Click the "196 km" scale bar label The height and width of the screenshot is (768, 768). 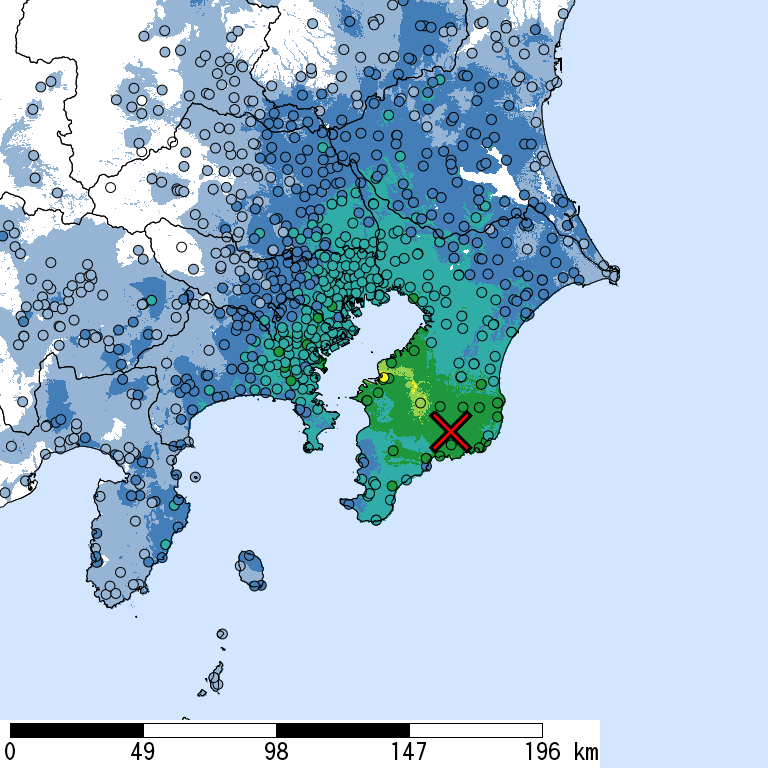coord(562,751)
